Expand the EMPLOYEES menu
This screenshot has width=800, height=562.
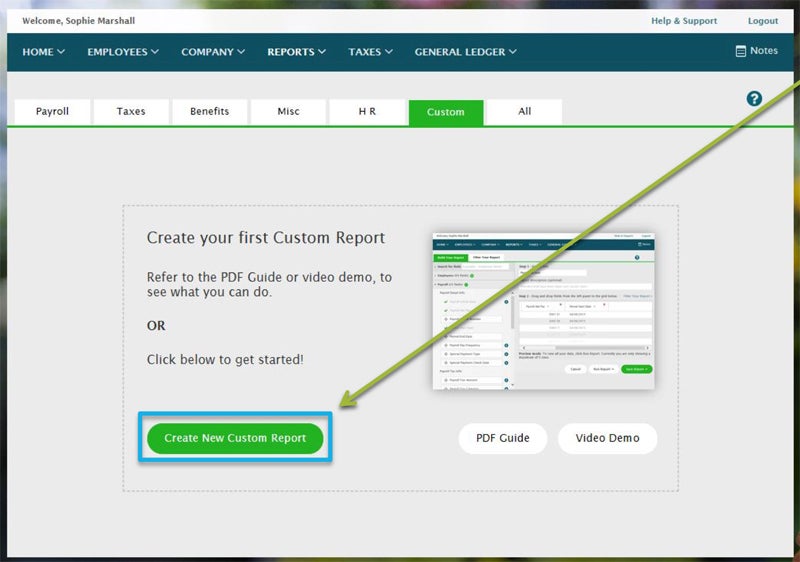(x=123, y=52)
